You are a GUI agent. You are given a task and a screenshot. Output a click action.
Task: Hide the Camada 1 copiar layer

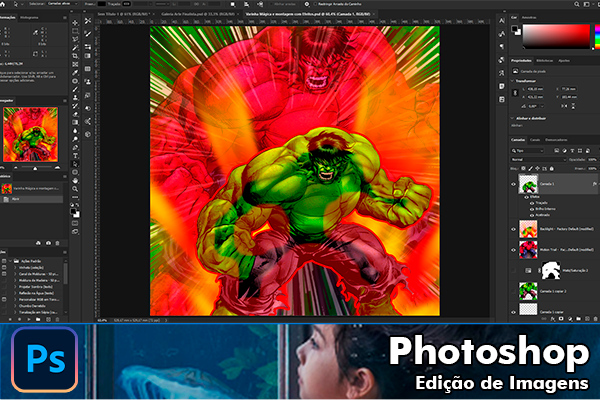(514, 312)
